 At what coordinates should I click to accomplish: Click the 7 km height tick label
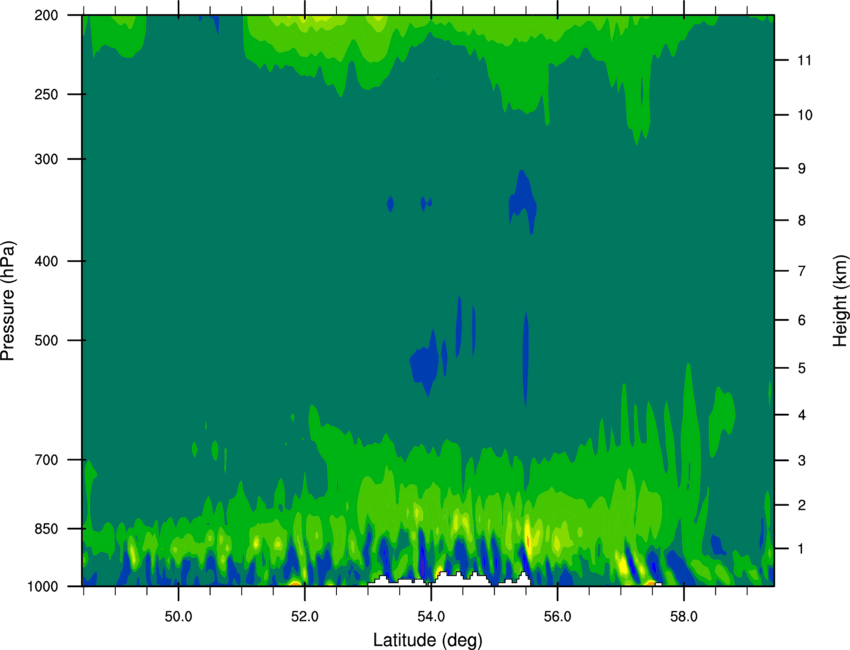coord(802,271)
